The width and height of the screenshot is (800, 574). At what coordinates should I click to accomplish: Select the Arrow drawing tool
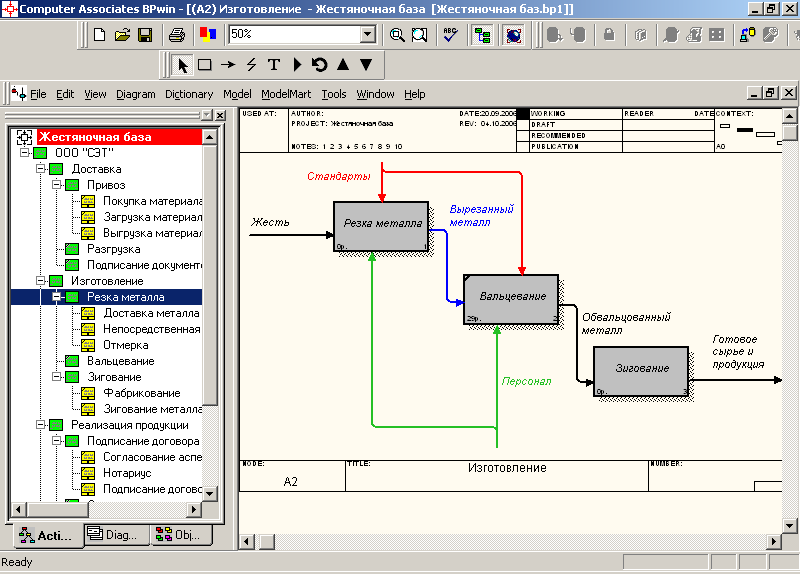click(227, 65)
